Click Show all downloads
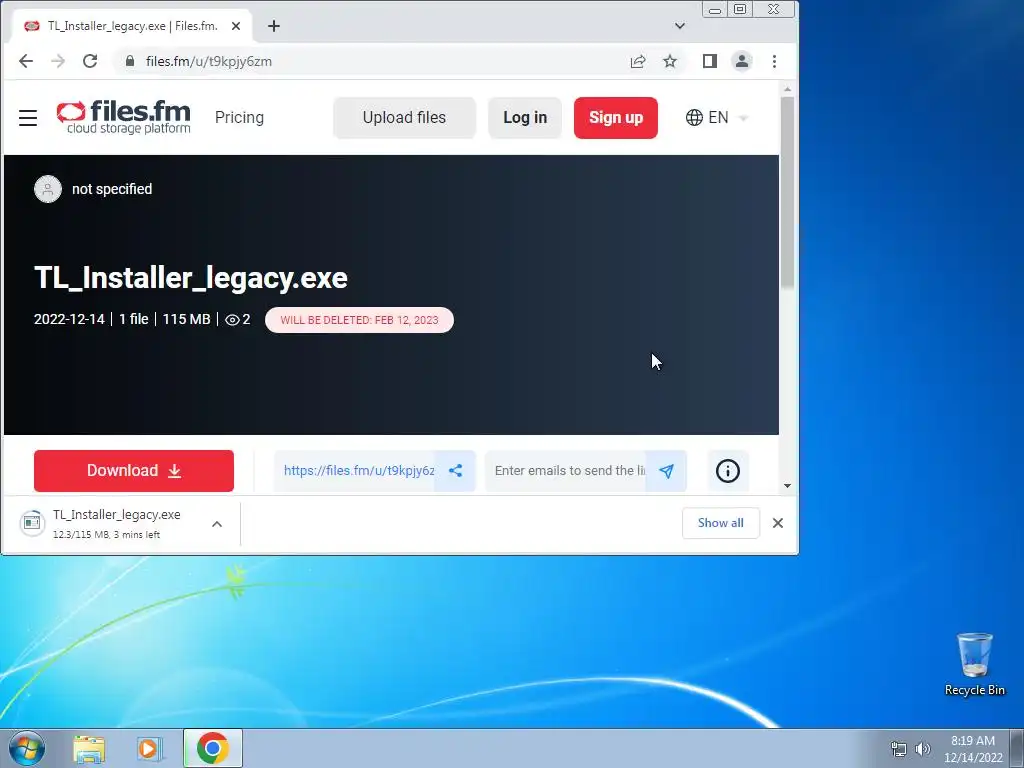 (721, 523)
